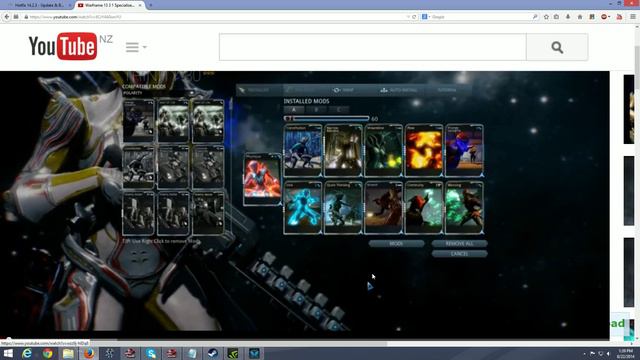Image resolution: width=640 pixels, height=360 pixels.
Task: Select mod configuration tab A
Action: (x=293, y=110)
